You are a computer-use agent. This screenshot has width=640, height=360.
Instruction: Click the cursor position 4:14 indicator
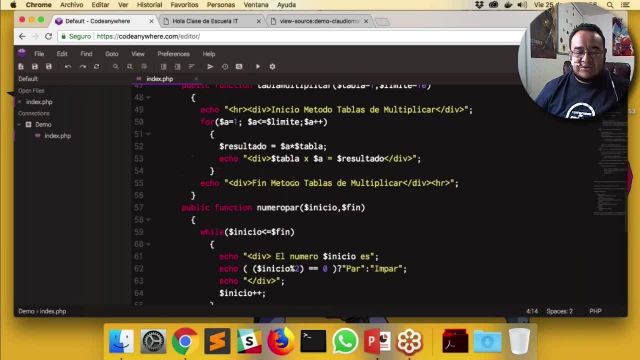point(532,311)
